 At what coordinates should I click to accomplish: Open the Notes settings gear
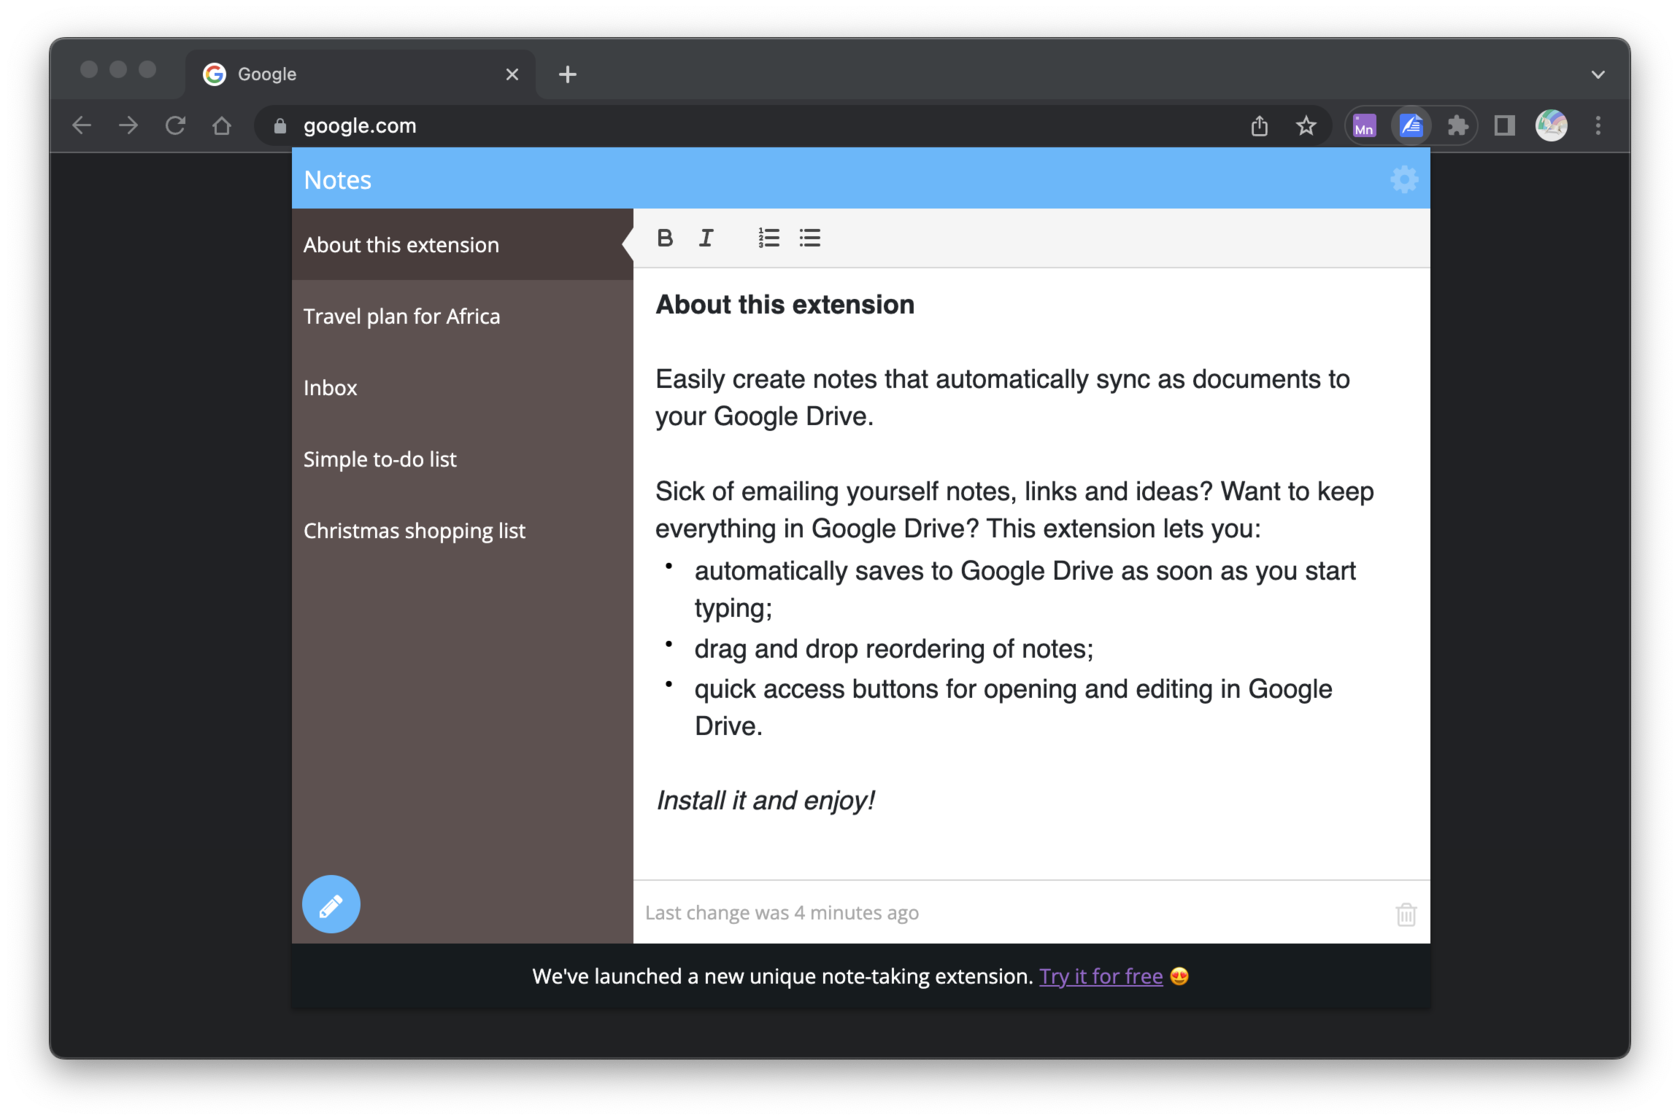tap(1404, 179)
